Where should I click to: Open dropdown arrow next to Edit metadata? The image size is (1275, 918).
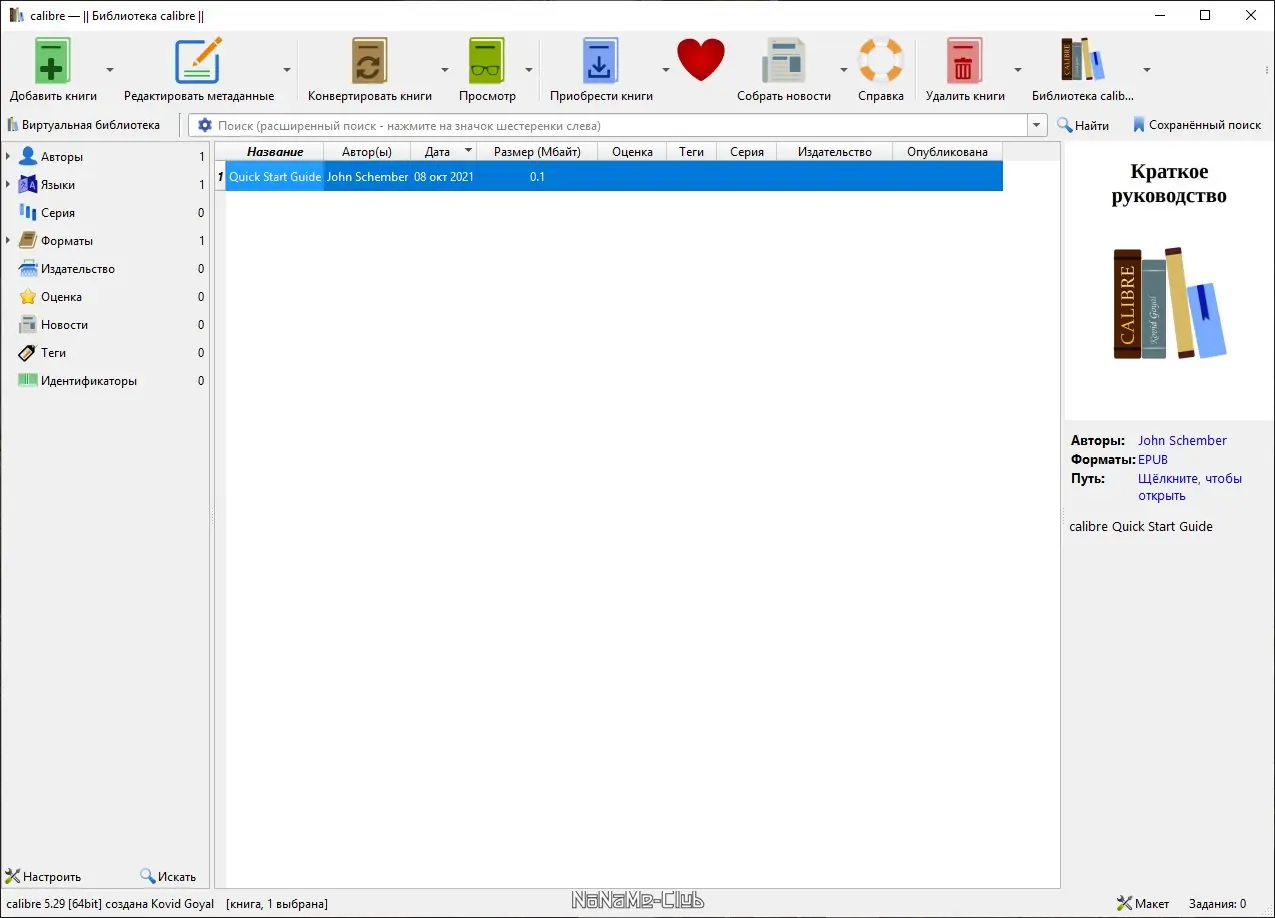(x=287, y=70)
